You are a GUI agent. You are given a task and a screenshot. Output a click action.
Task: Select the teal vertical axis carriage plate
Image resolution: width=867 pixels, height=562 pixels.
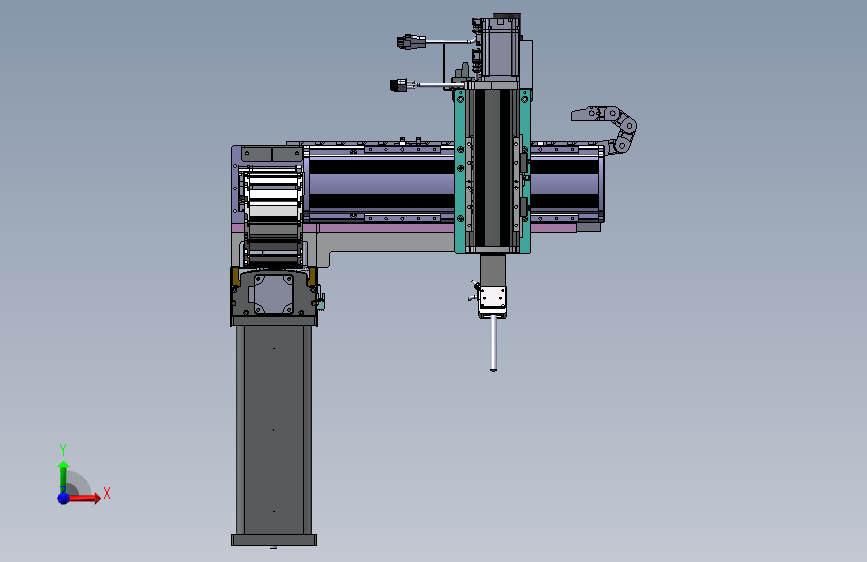[460, 170]
